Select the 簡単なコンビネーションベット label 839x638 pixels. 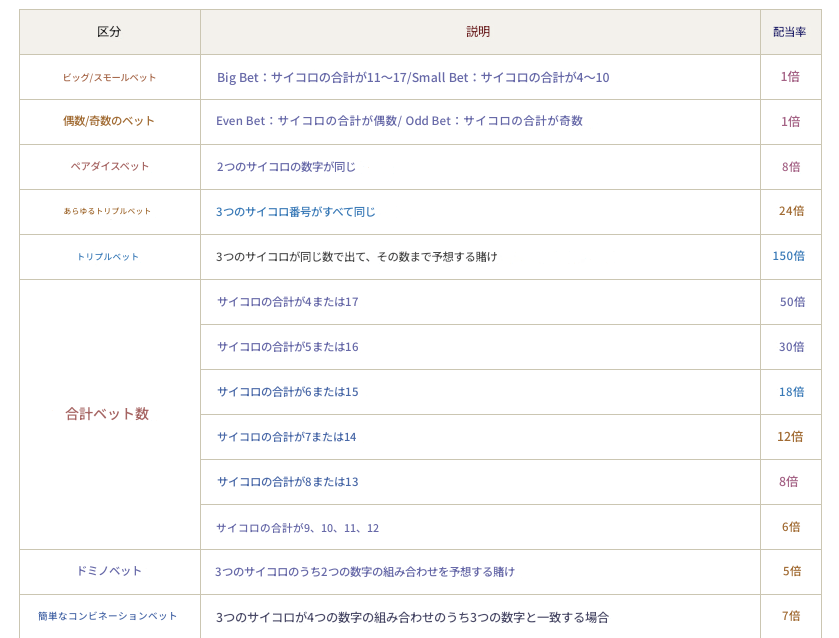point(108,616)
